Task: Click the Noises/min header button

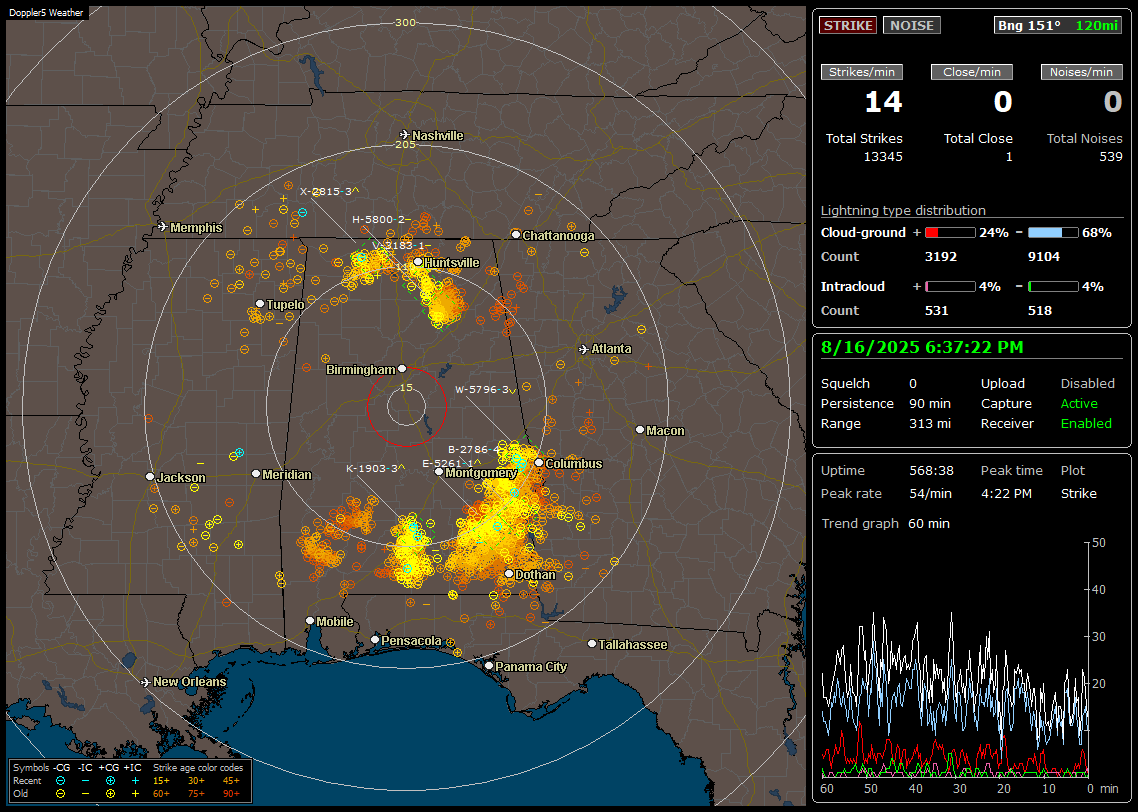Action: [x=1081, y=72]
